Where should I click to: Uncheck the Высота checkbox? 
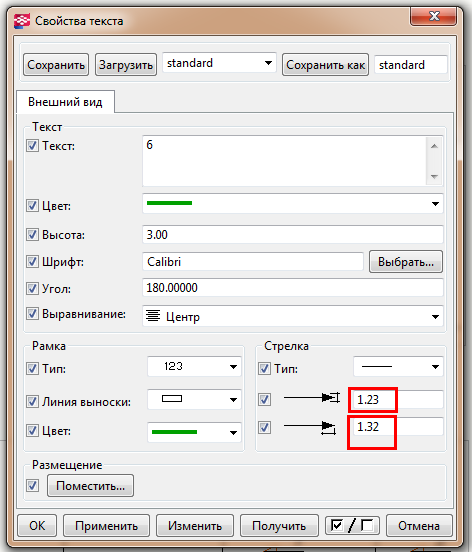tap(32, 234)
